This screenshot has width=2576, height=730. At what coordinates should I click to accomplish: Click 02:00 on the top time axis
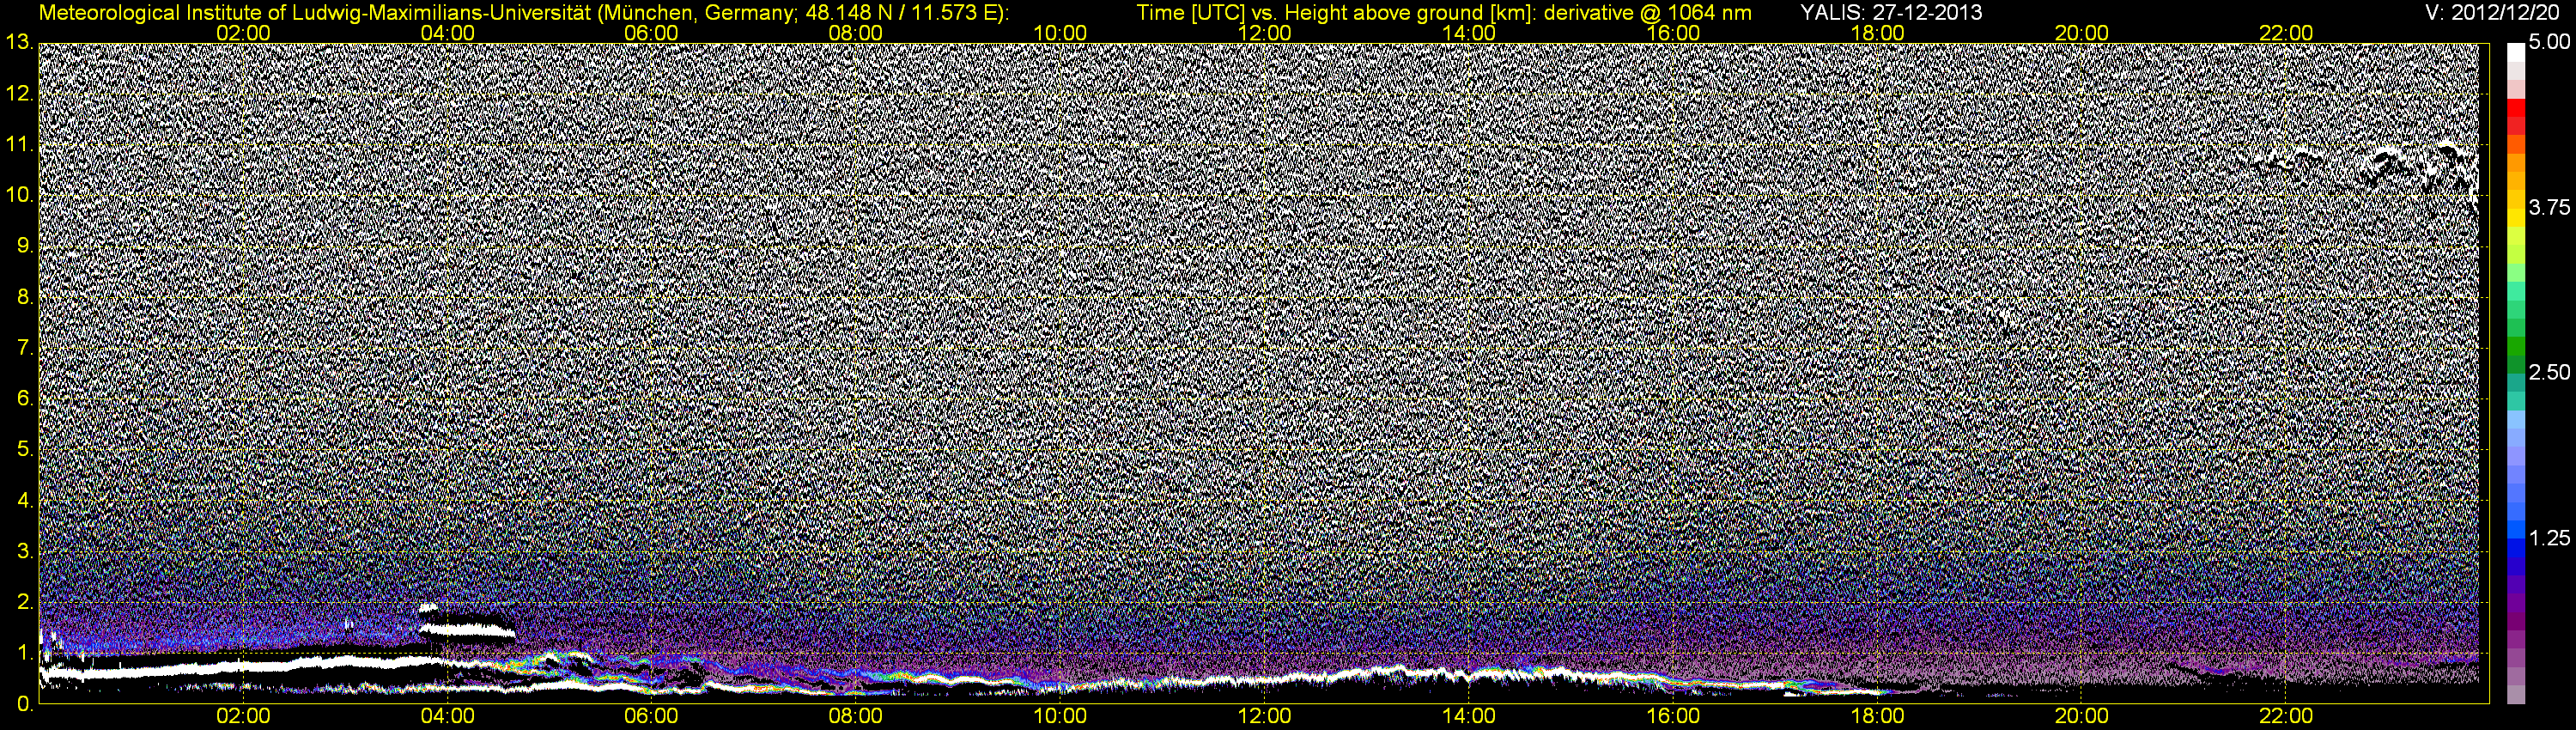pyautogui.click(x=243, y=33)
